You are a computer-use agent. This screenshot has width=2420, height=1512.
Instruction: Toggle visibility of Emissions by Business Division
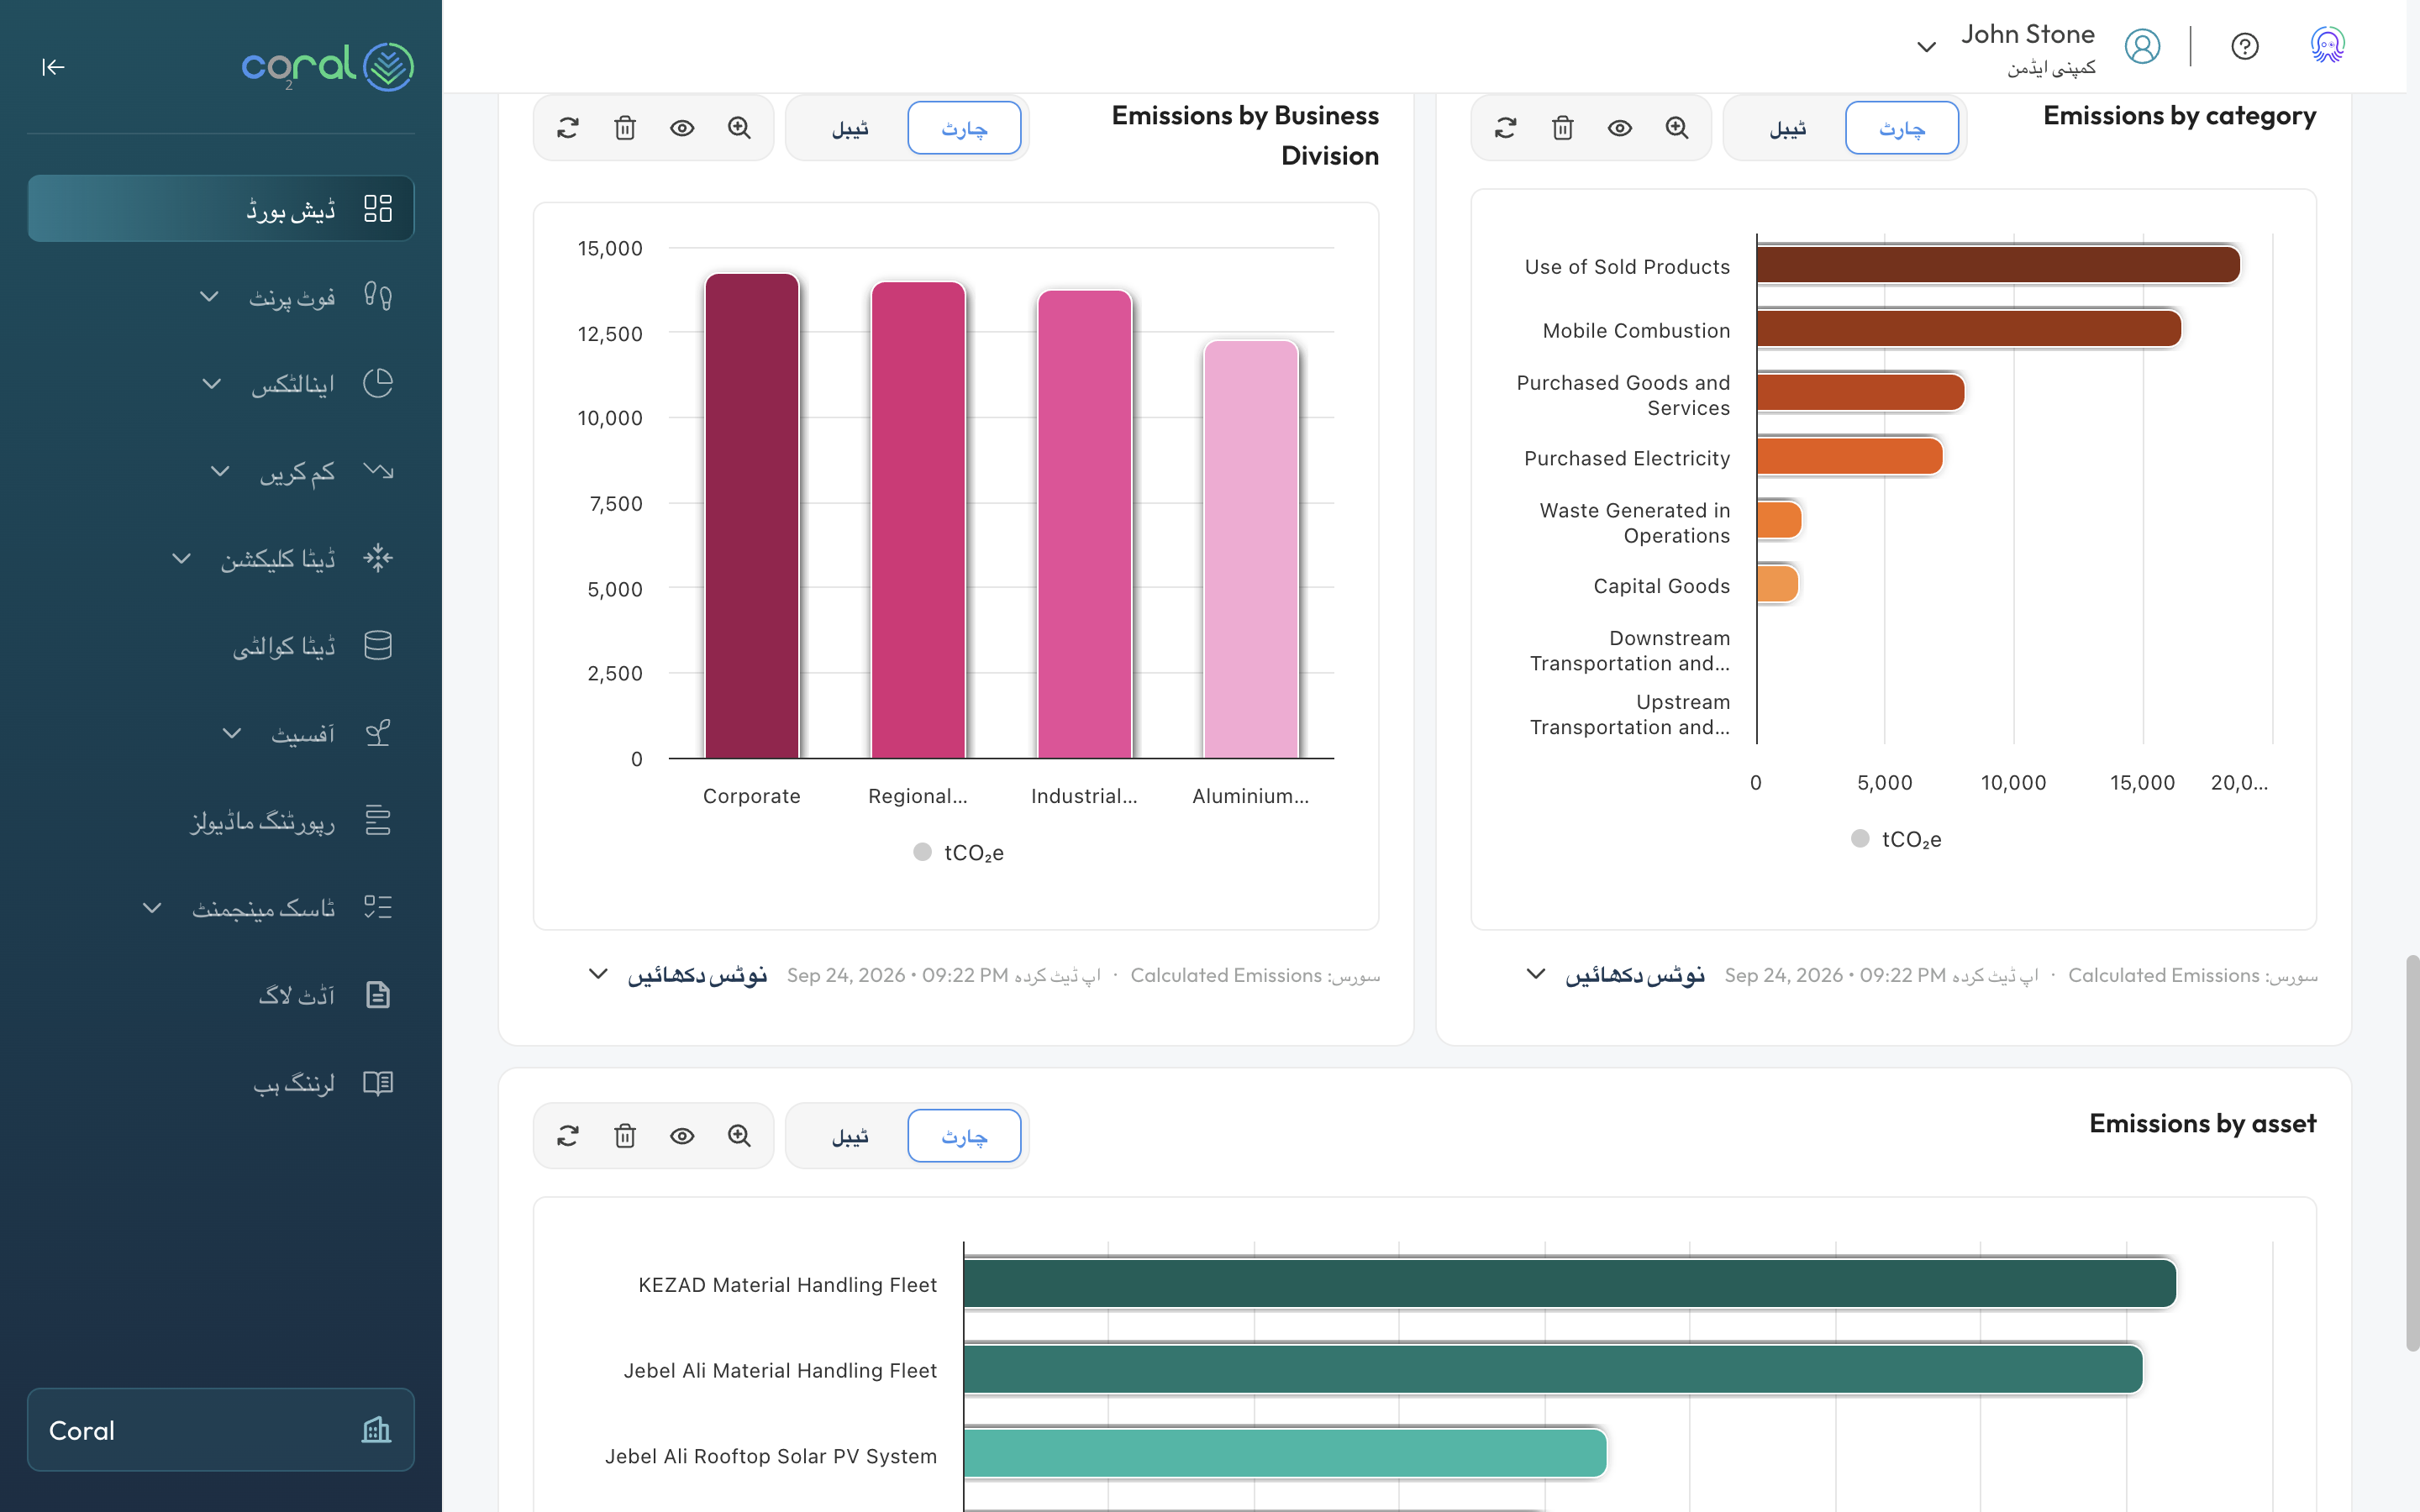tap(682, 128)
